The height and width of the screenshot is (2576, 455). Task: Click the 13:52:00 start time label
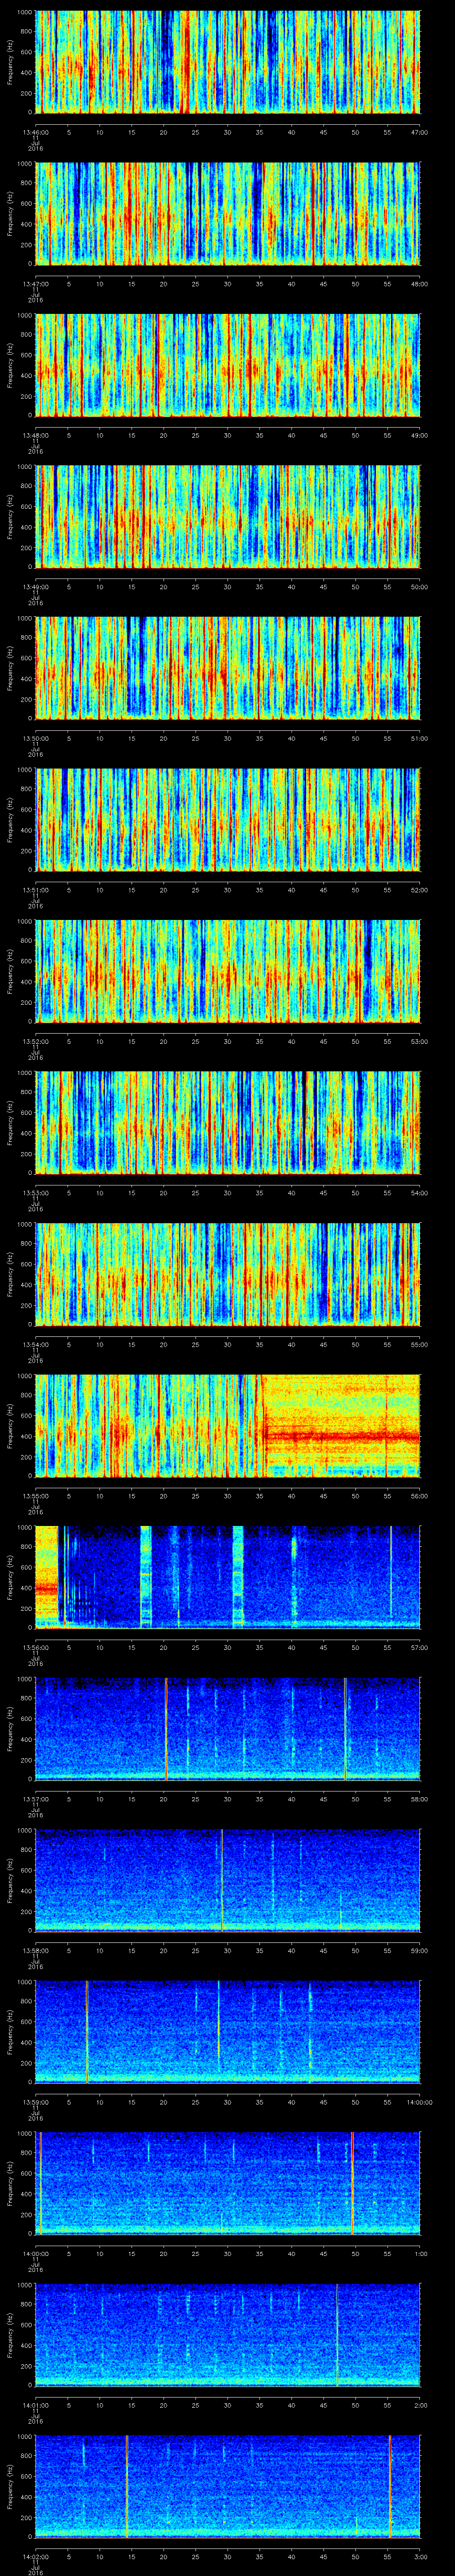tap(35, 1041)
